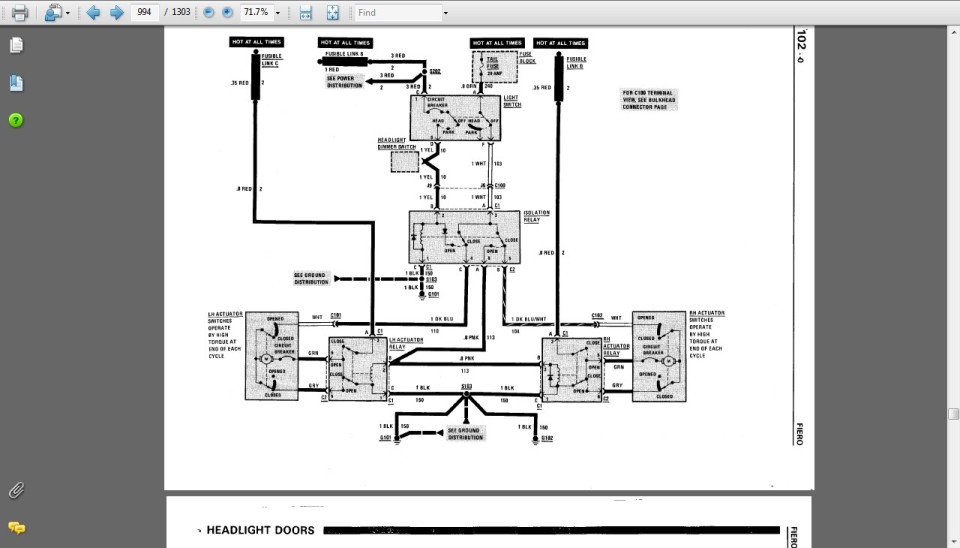
Task: Click the ISOLATION RELAY label in the diagram
Action: [x=536, y=216]
